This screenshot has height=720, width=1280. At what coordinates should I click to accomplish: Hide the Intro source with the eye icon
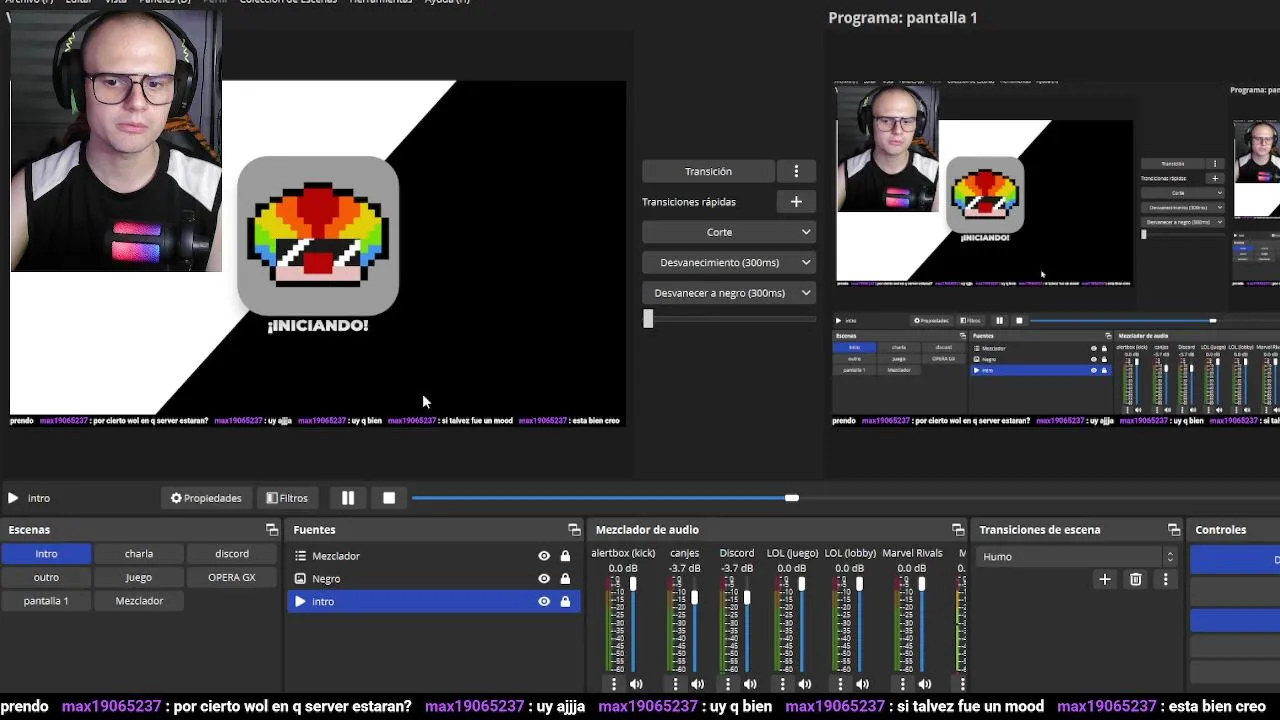[x=544, y=601]
